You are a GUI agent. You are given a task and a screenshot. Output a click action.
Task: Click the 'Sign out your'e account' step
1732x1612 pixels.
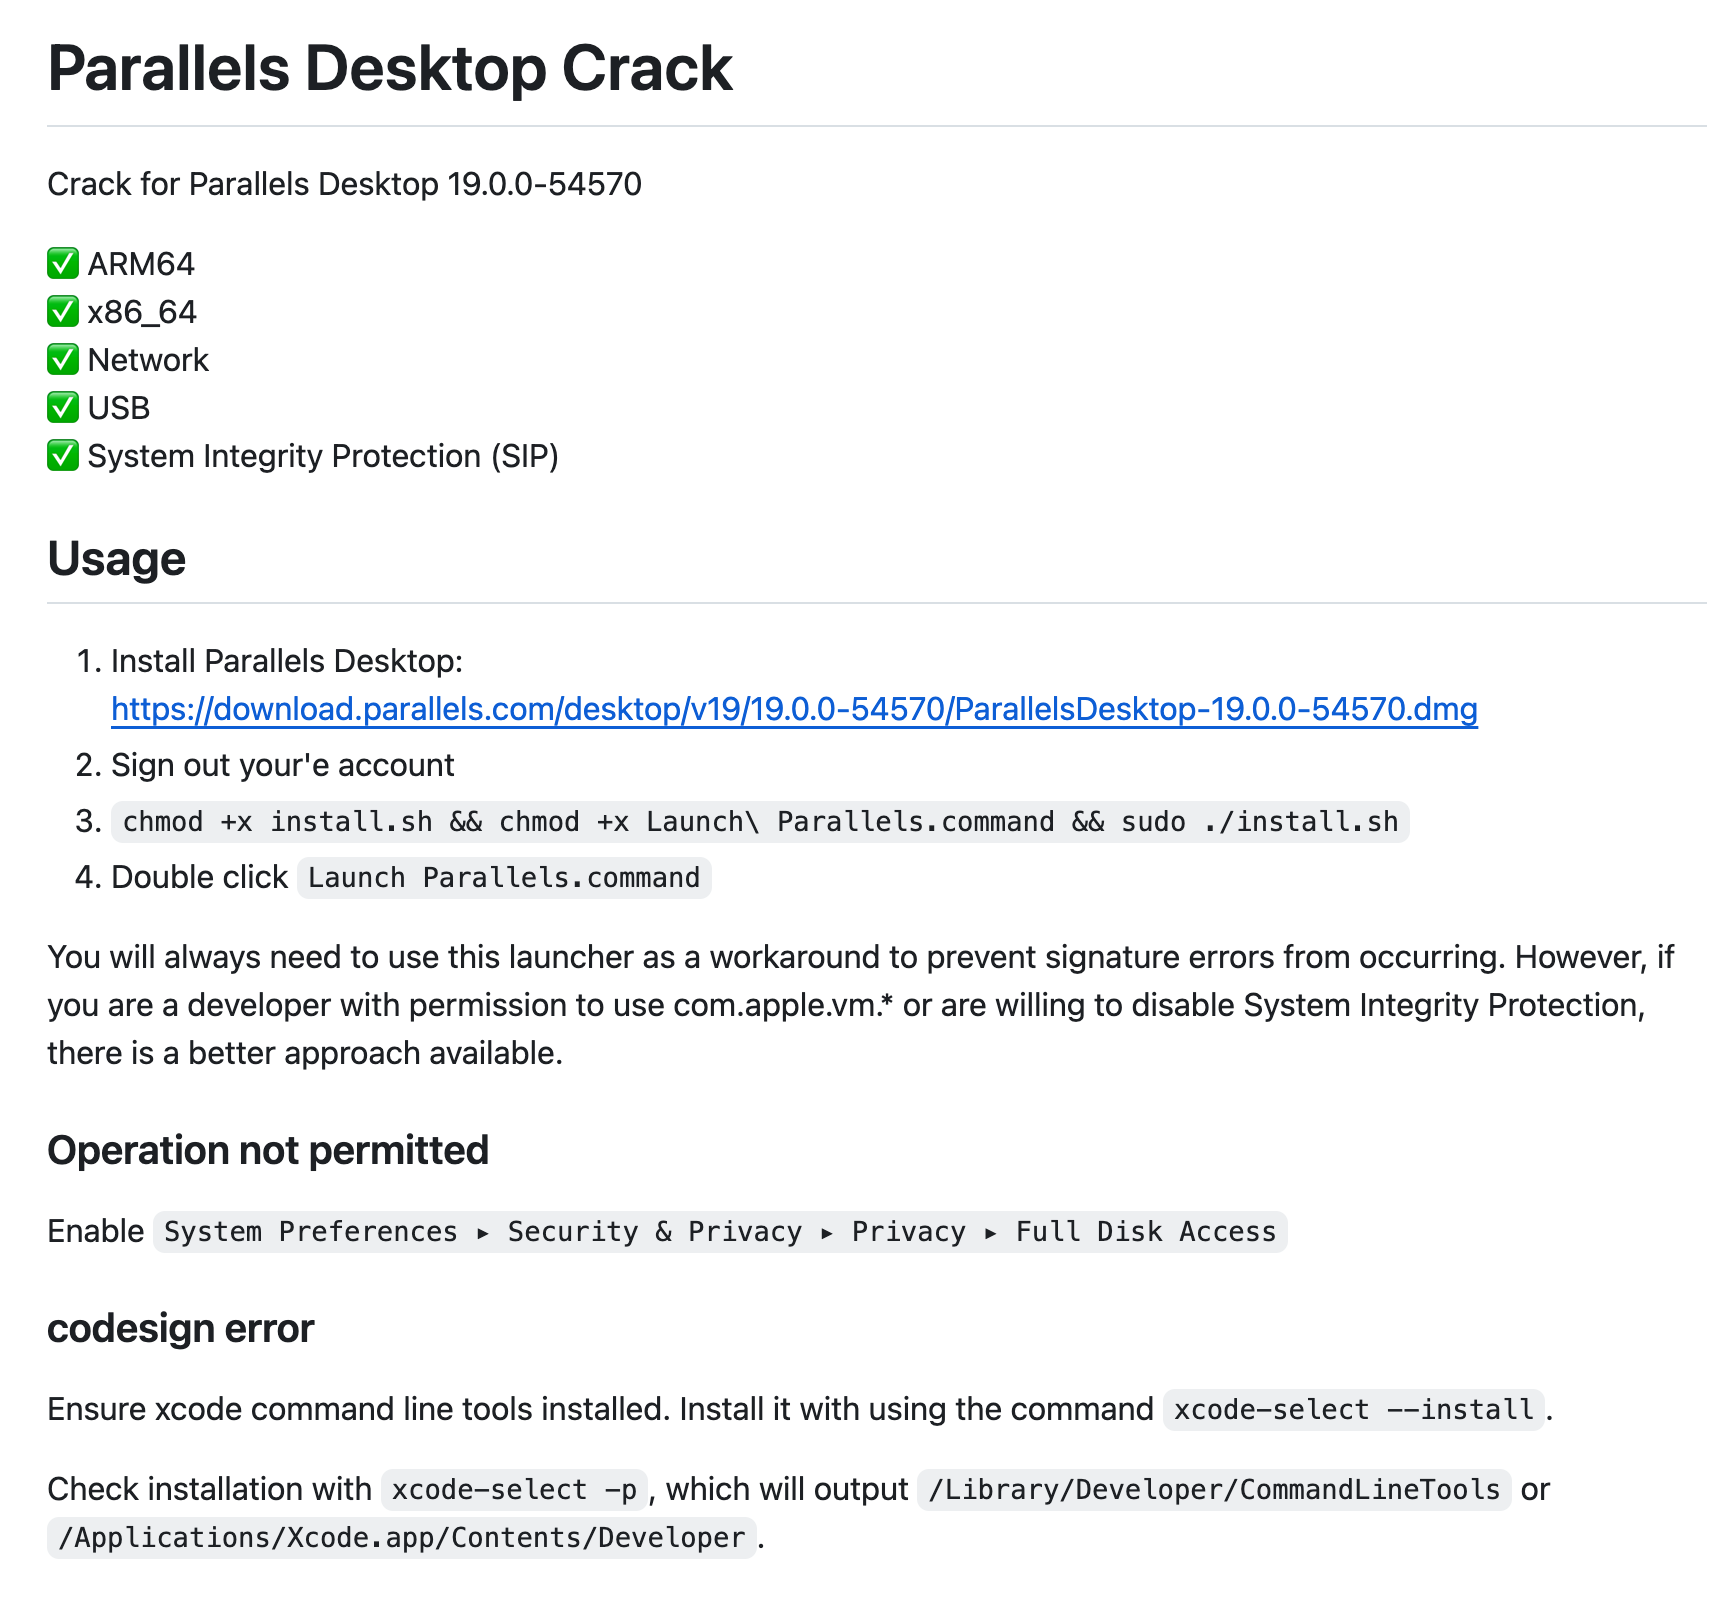pos(282,765)
